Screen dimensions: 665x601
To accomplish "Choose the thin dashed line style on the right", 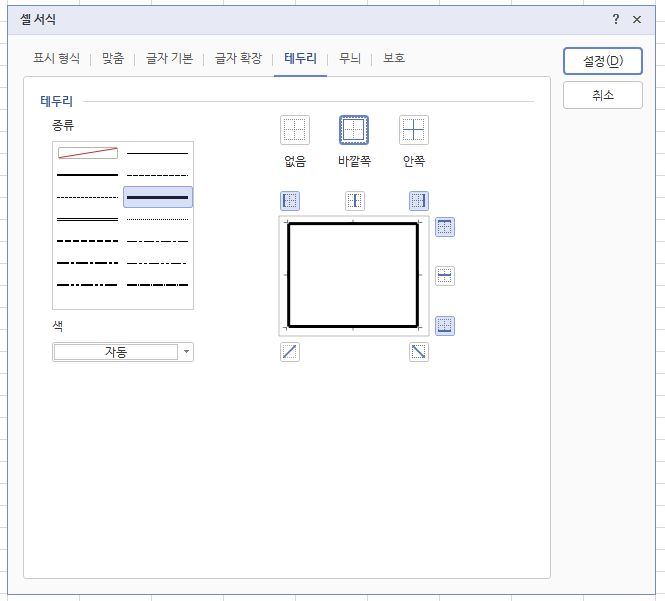I will [x=157, y=175].
